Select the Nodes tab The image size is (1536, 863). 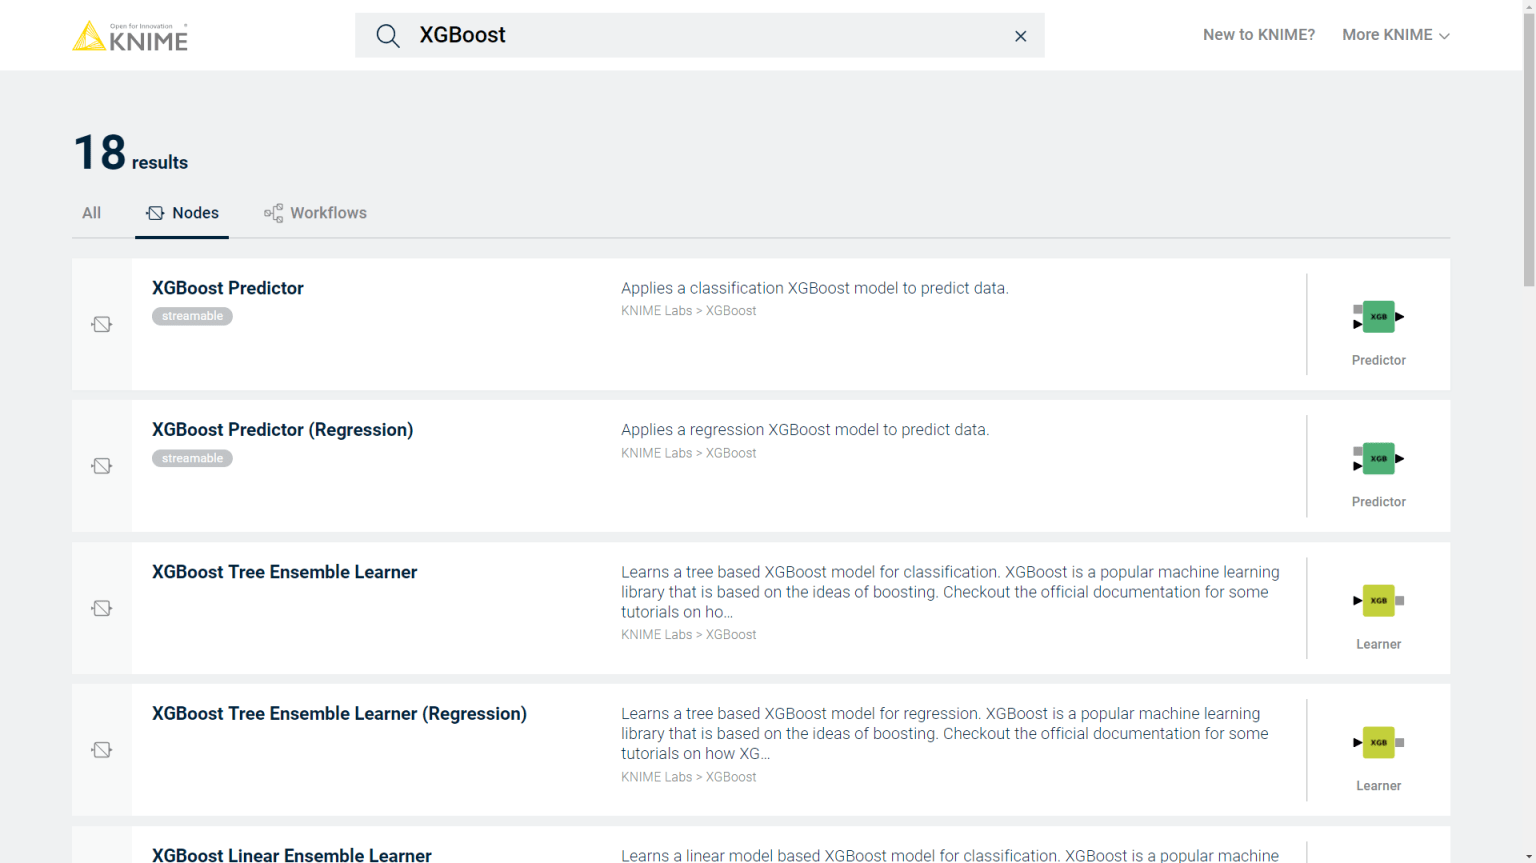point(182,213)
